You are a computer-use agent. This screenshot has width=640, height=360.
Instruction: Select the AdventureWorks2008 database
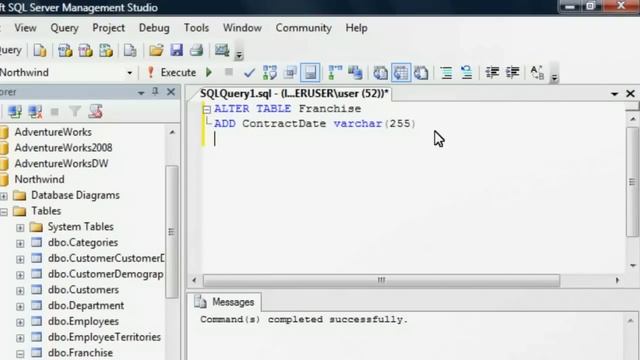pos(63,147)
